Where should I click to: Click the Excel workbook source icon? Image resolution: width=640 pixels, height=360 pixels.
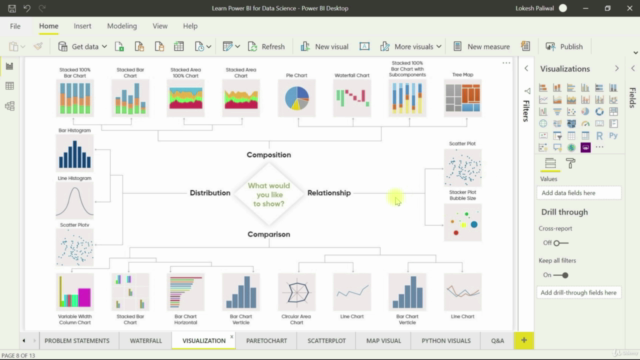click(x=120, y=47)
